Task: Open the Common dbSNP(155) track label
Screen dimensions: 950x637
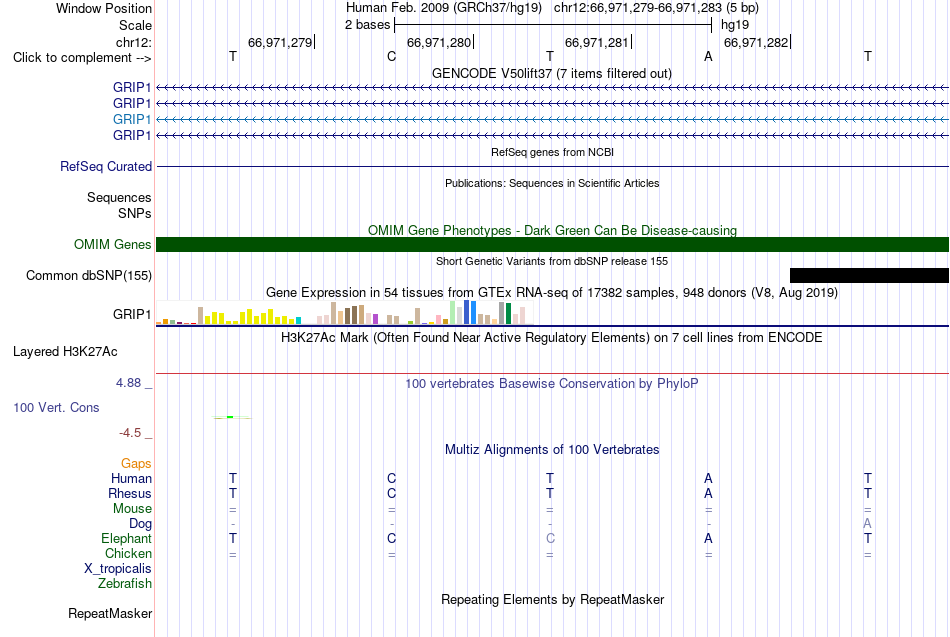Action: click(88, 275)
